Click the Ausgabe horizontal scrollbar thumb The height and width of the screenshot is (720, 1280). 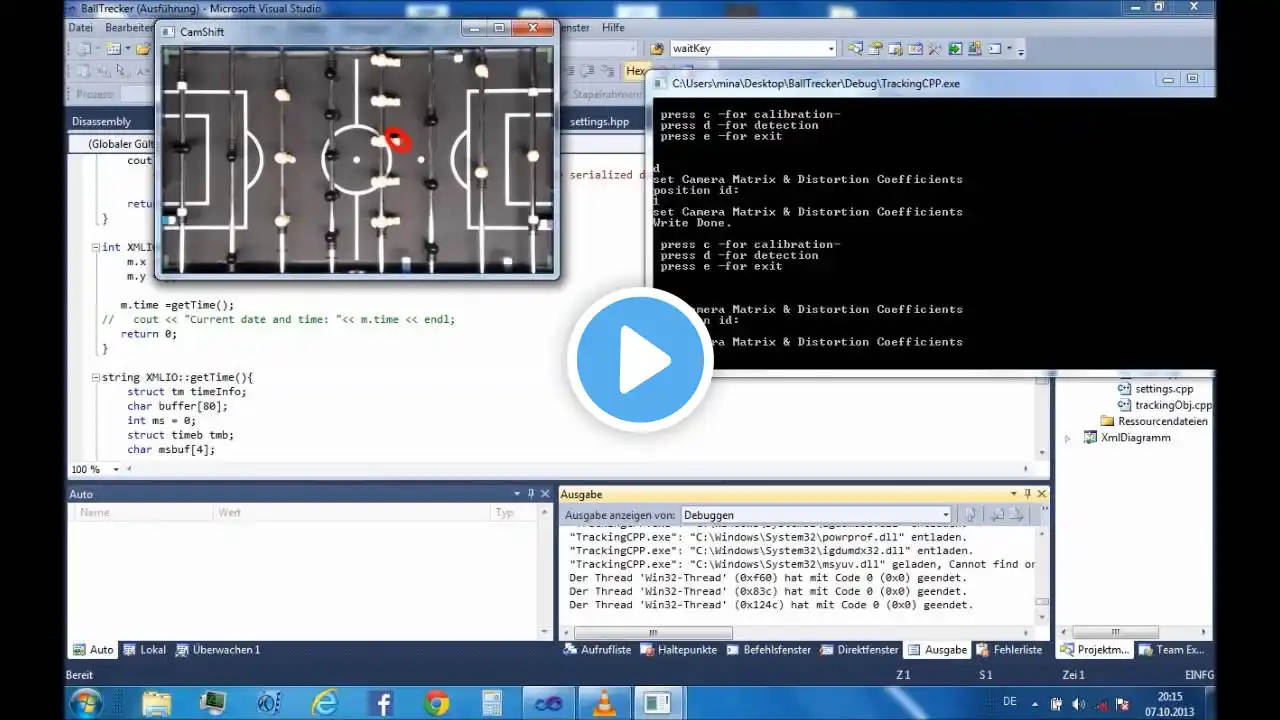pyautogui.click(x=652, y=633)
